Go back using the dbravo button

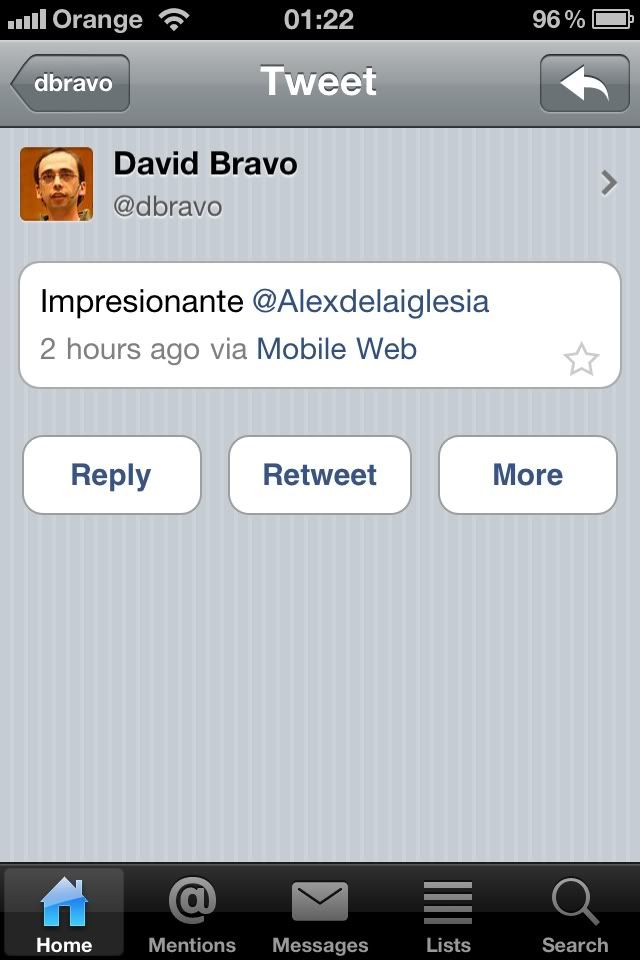70,83
